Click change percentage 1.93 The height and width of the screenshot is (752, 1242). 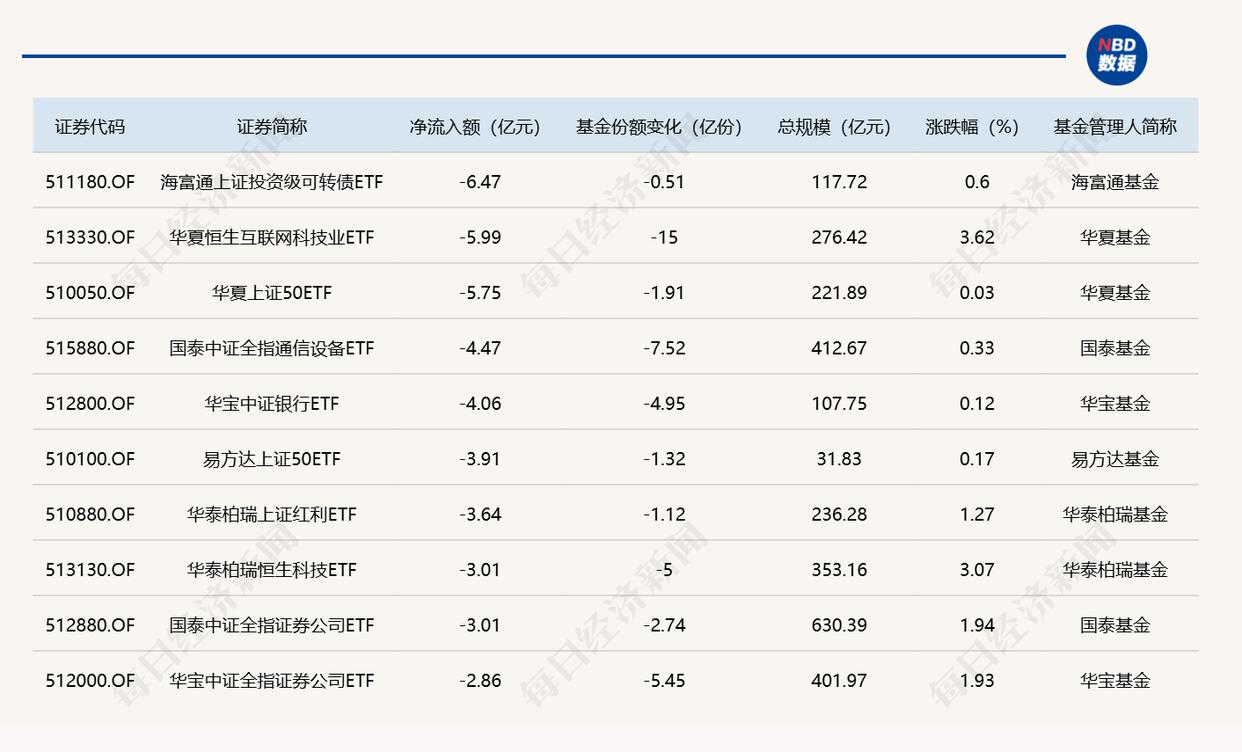(978, 681)
